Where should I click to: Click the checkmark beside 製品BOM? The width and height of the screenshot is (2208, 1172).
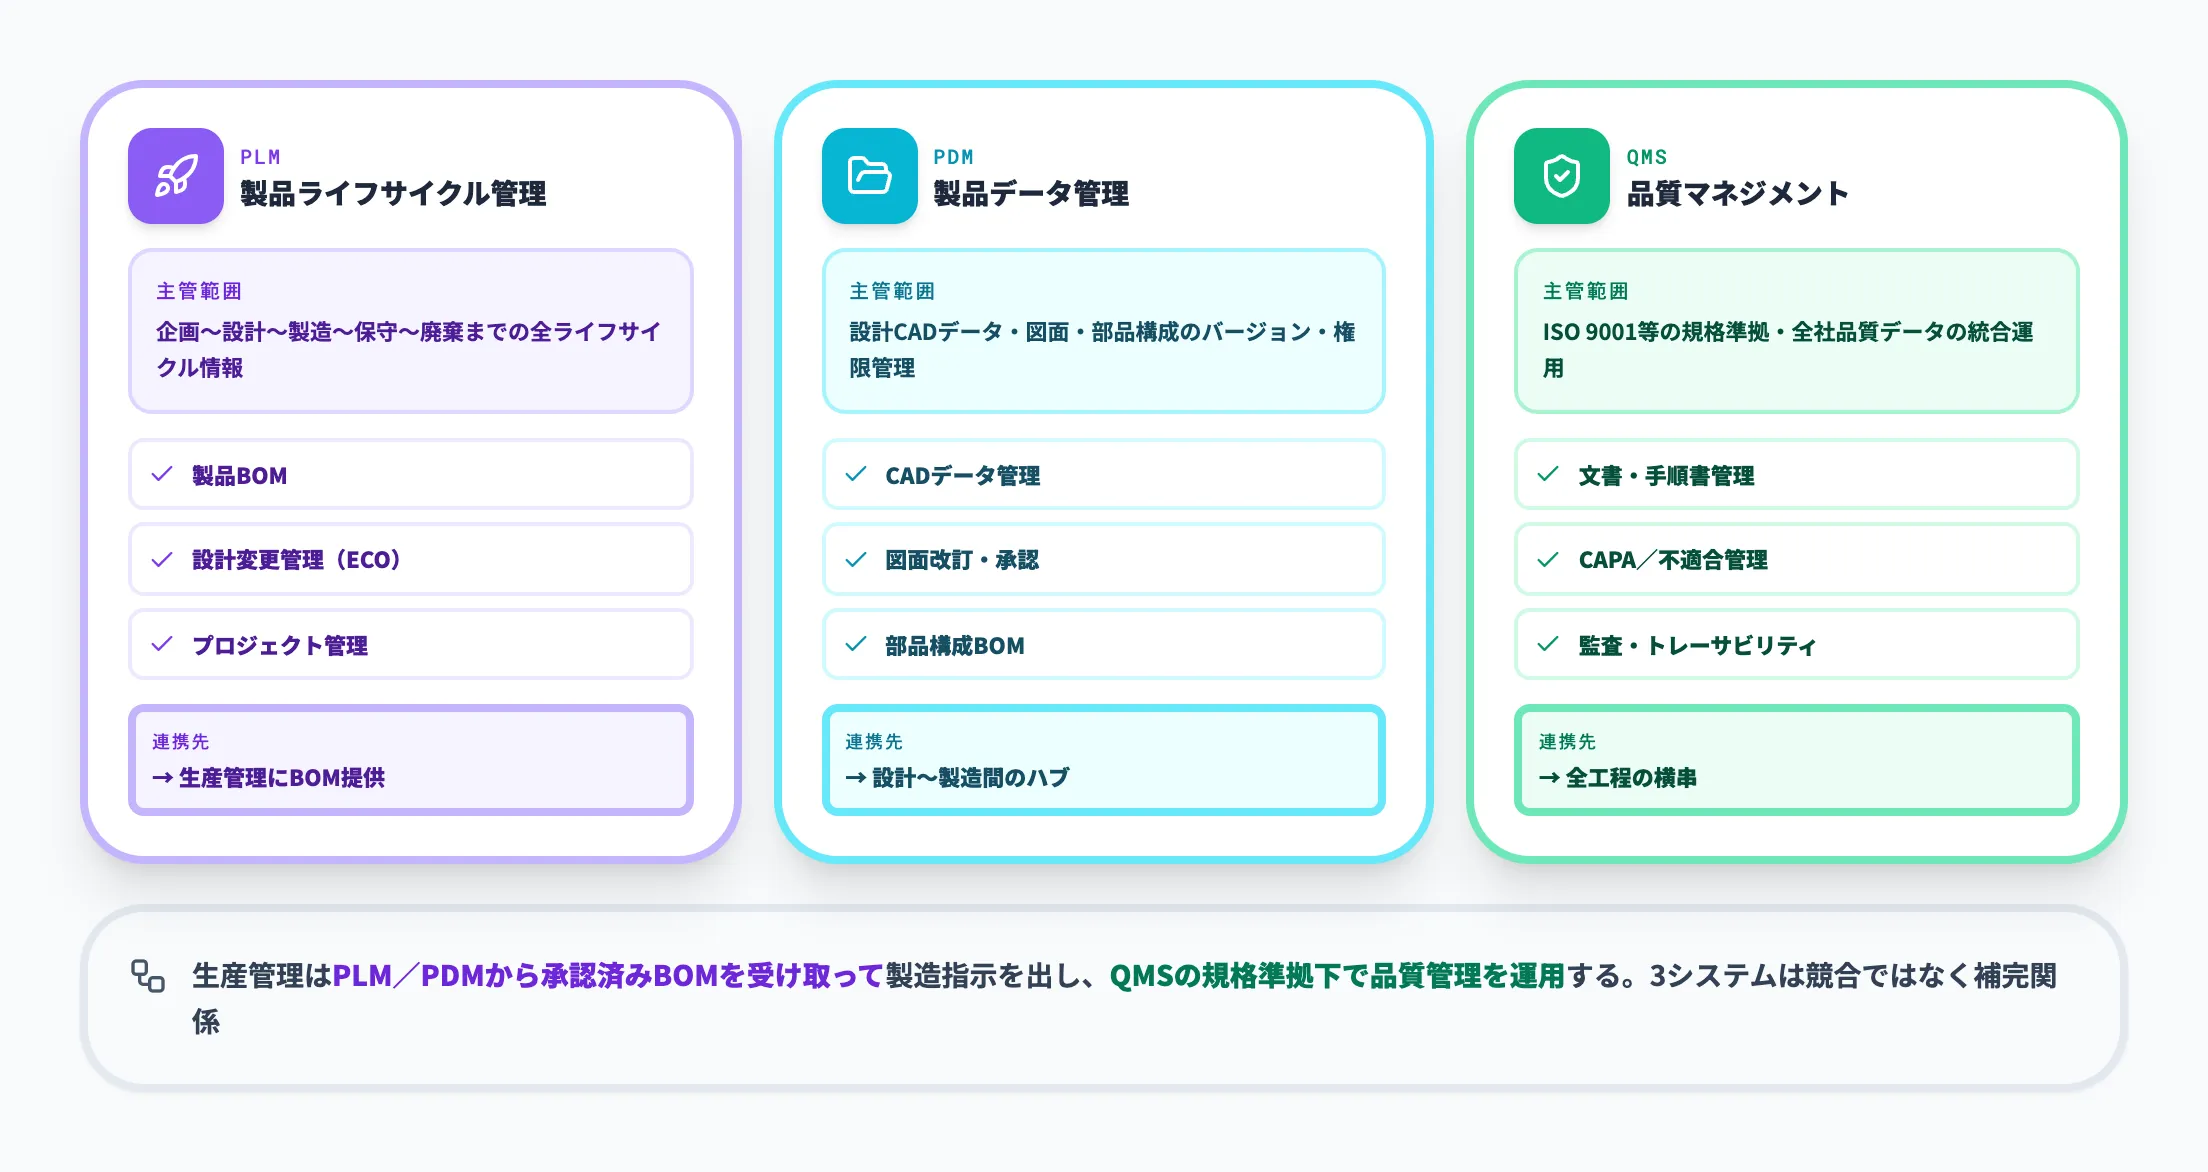point(162,475)
